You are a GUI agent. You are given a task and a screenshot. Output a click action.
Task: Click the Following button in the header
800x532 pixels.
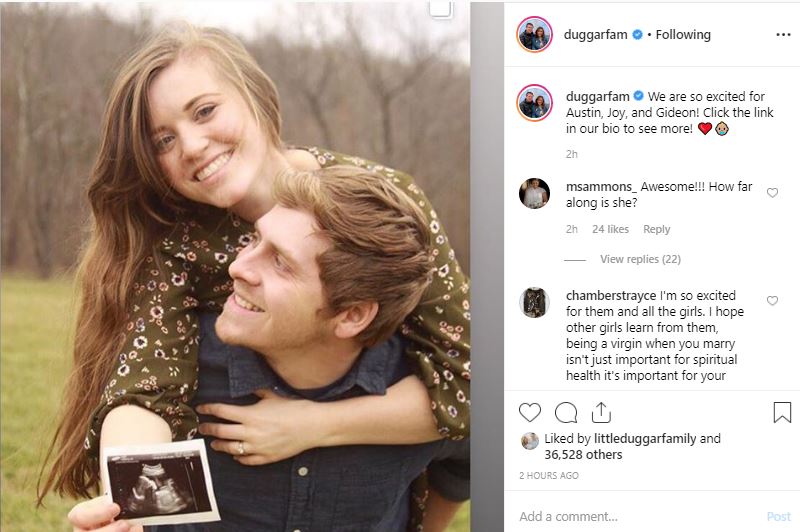pyautogui.click(x=683, y=34)
